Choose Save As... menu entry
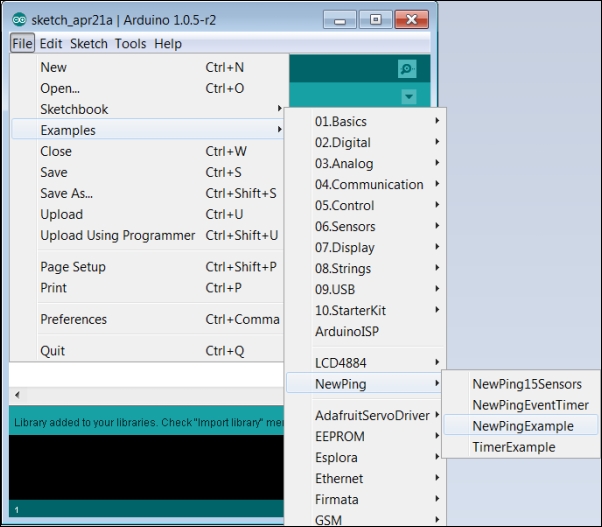This screenshot has width=602, height=527. [x=148, y=193]
